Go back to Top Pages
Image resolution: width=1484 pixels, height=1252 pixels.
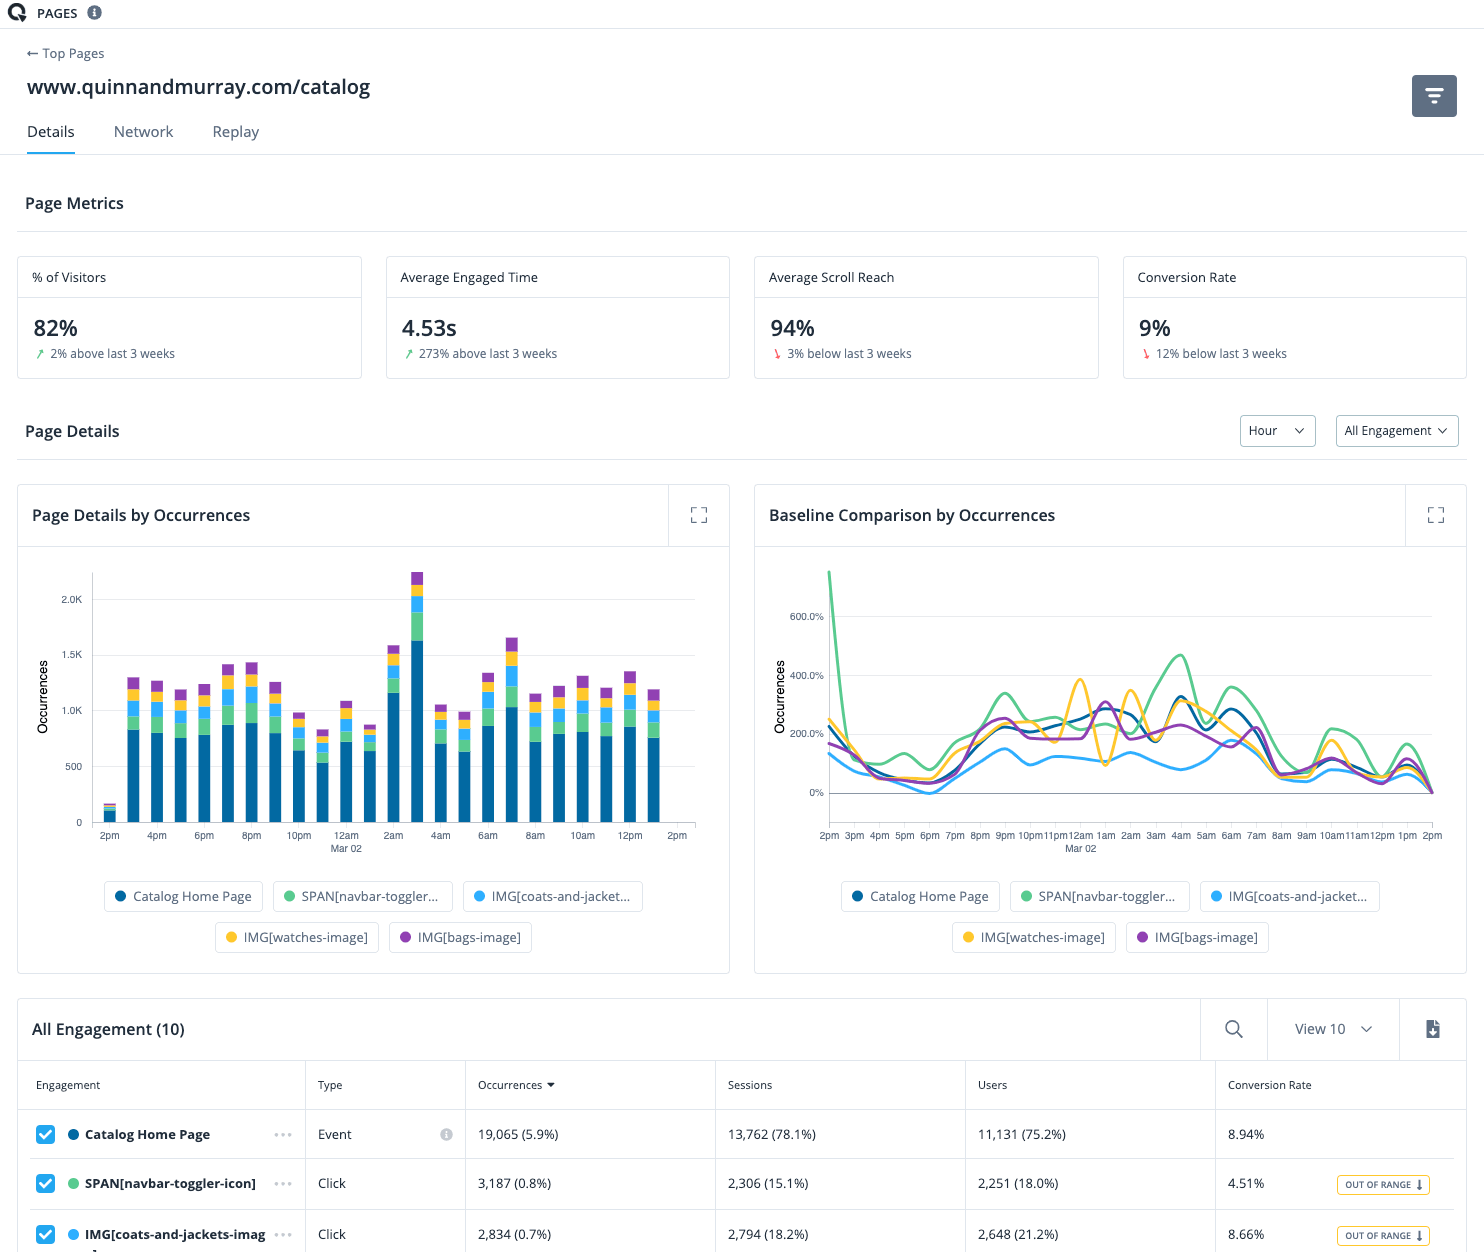[x=66, y=54]
